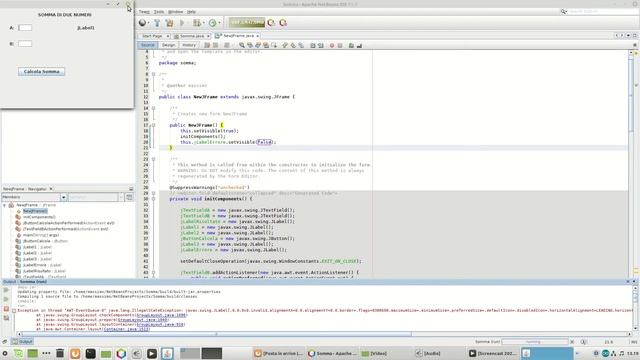
Task: Open the Profile Project dropdown arrow
Action: 219,23
